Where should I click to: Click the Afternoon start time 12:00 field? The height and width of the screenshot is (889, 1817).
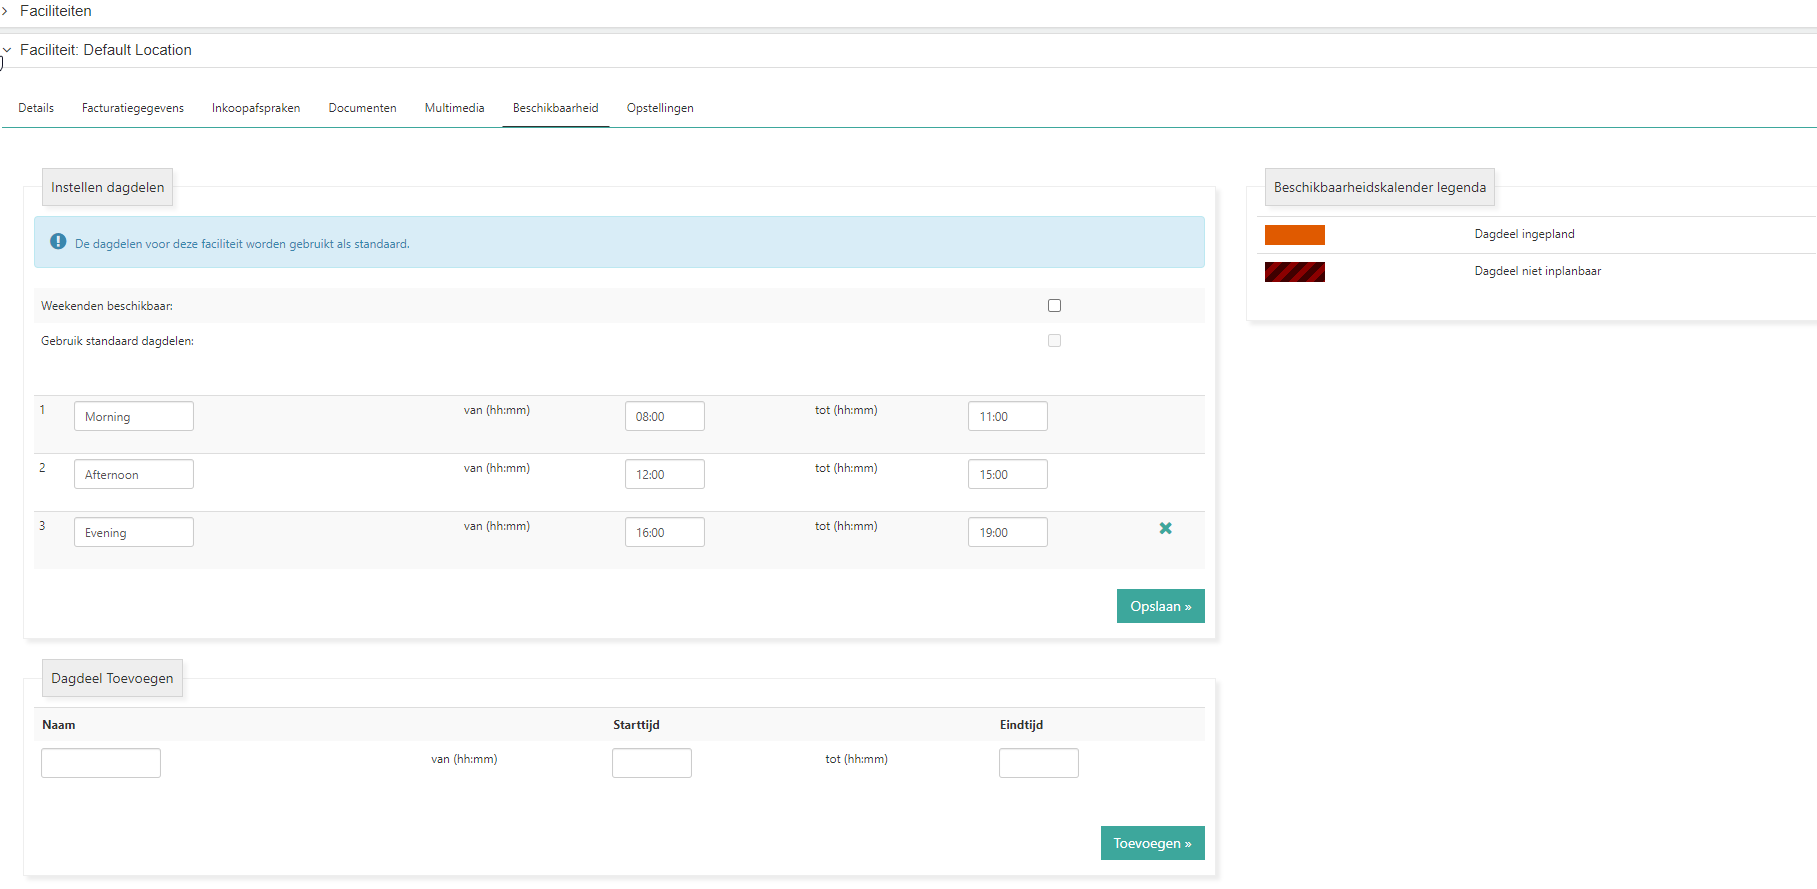click(664, 475)
